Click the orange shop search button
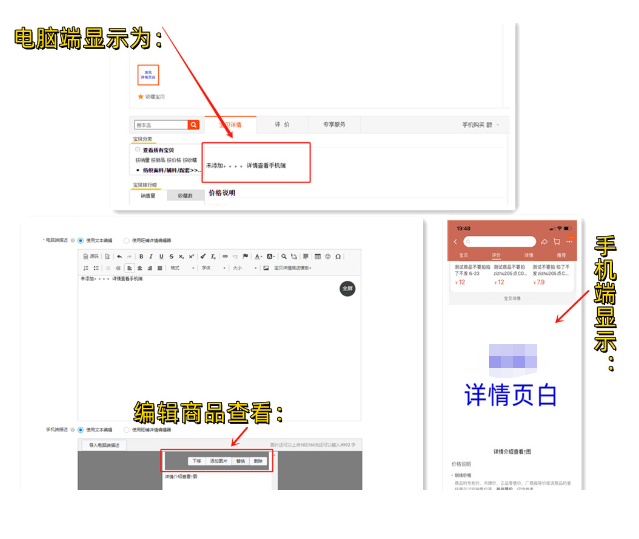639x539 pixels. click(193, 125)
